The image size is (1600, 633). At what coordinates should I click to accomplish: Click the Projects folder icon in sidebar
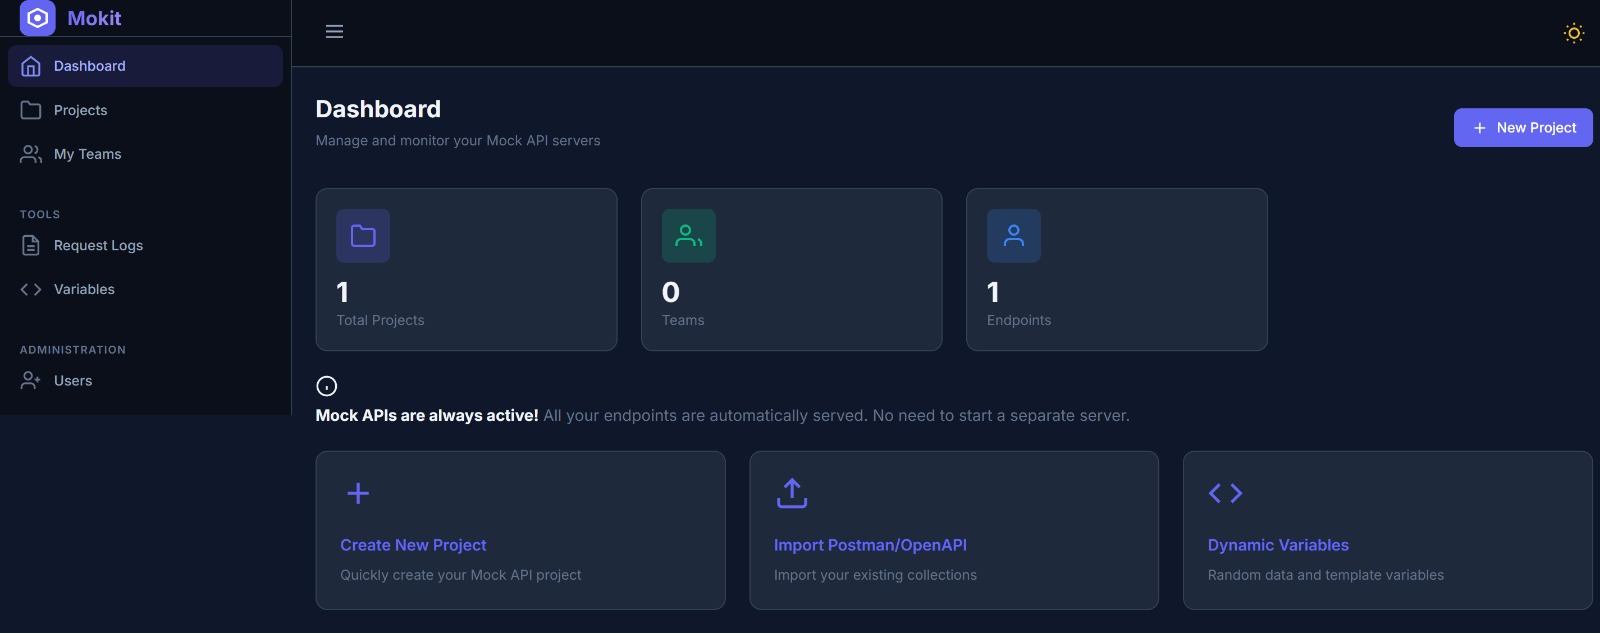coord(31,110)
